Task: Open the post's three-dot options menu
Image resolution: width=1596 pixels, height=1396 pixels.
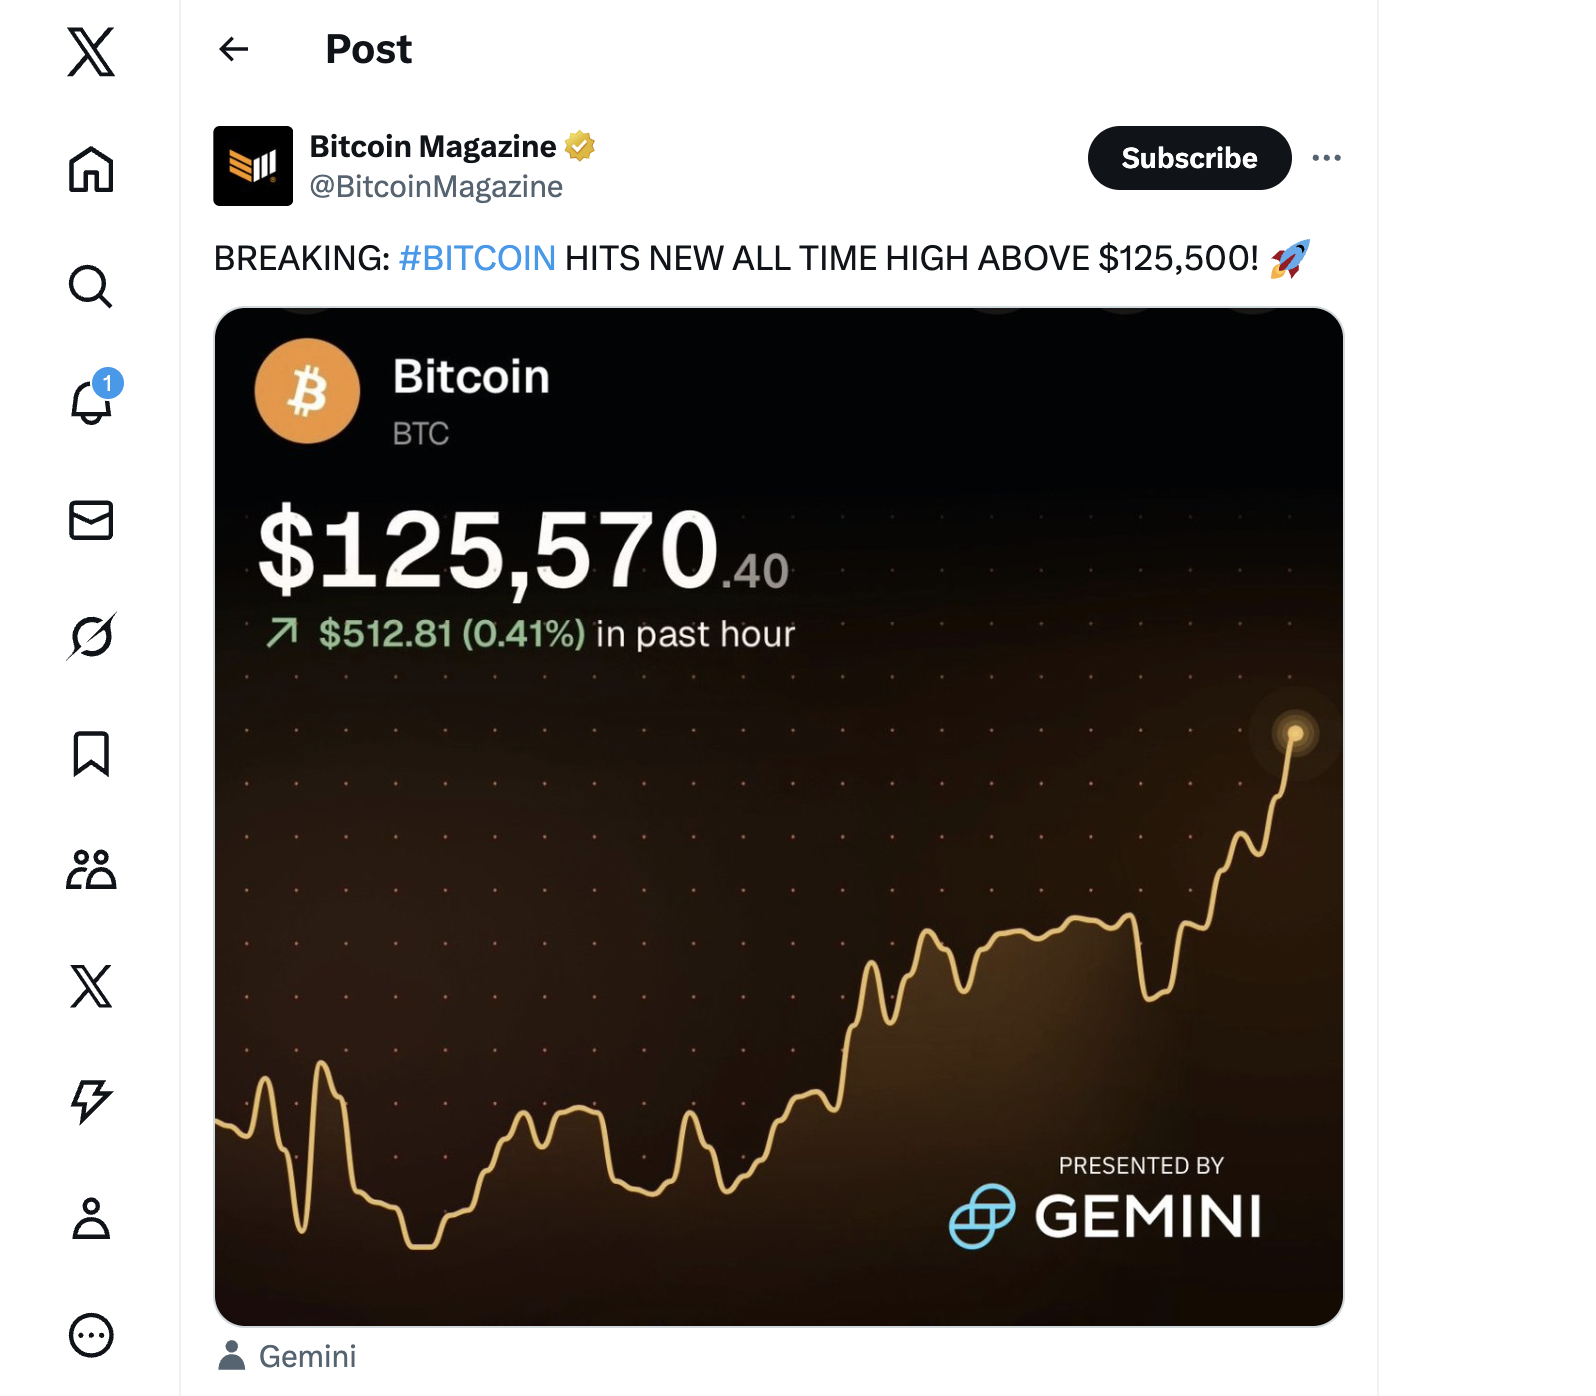Action: [1326, 158]
